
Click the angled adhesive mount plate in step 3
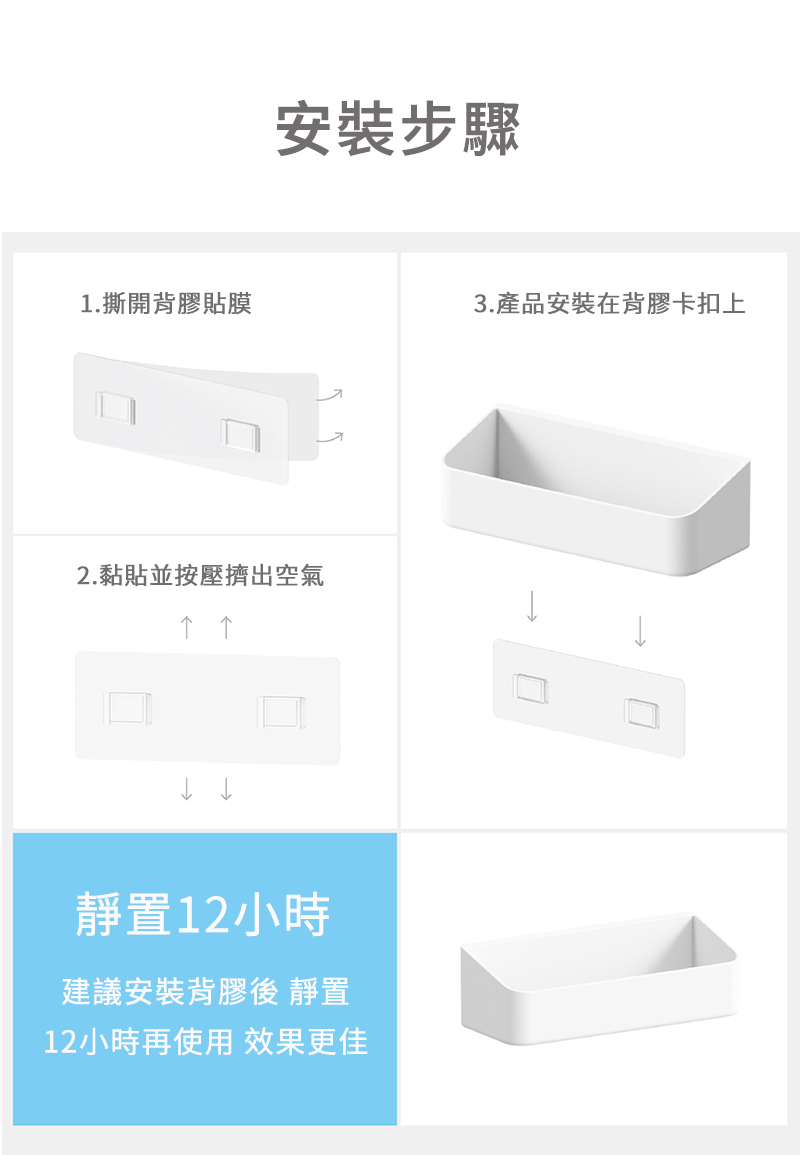tap(589, 698)
